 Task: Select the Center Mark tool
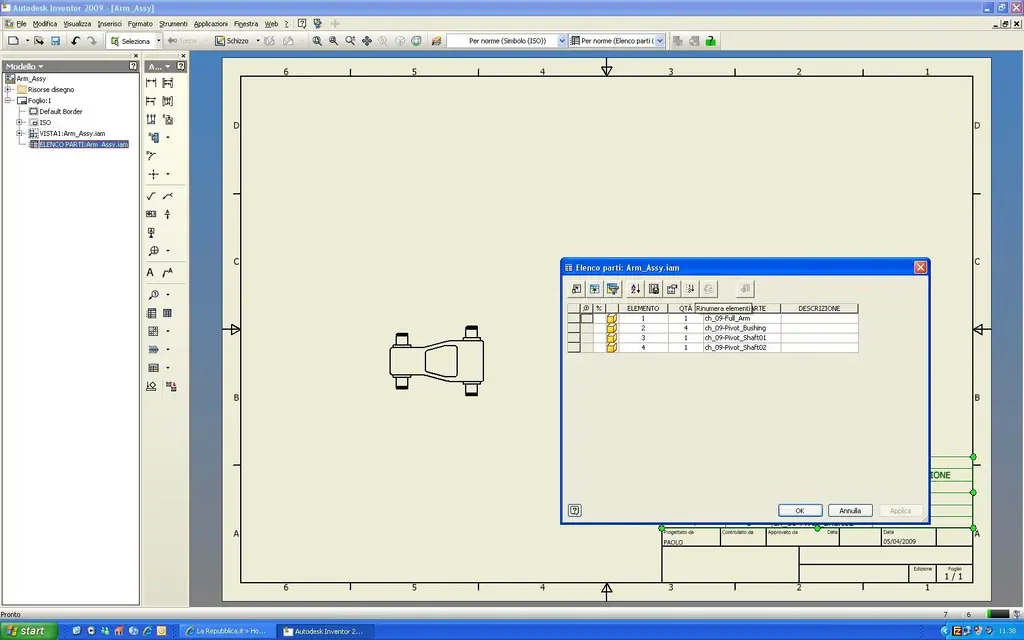pyautogui.click(x=153, y=174)
